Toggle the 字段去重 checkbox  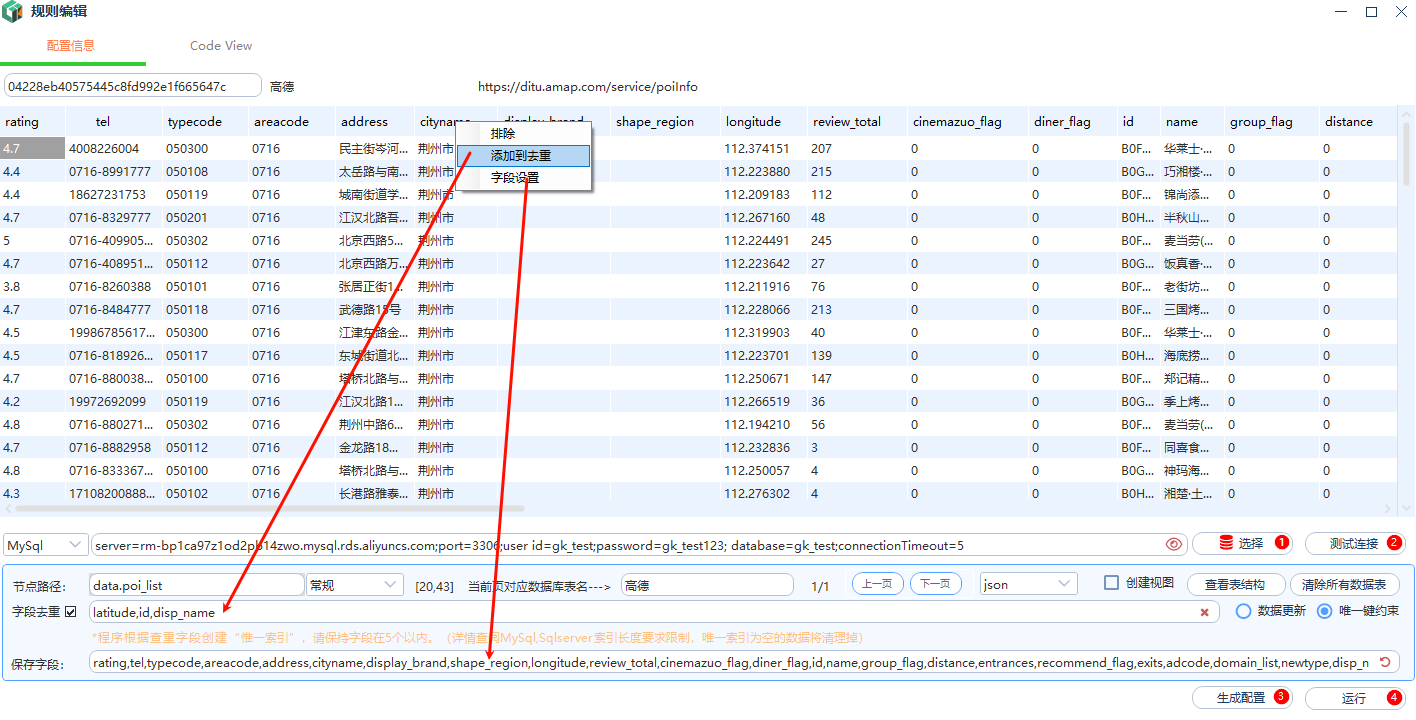click(71, 611)
